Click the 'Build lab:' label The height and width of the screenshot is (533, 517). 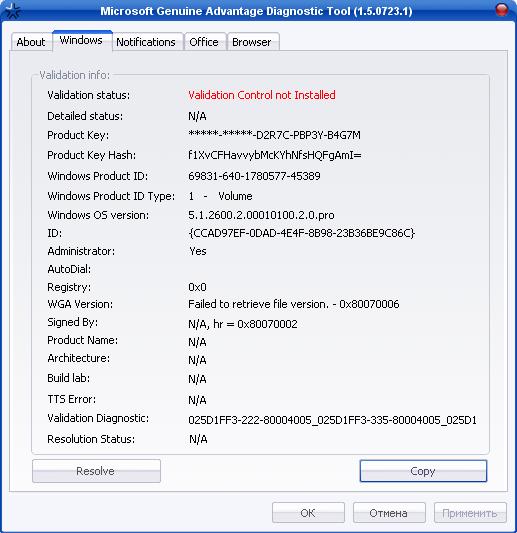pos(68,378)
